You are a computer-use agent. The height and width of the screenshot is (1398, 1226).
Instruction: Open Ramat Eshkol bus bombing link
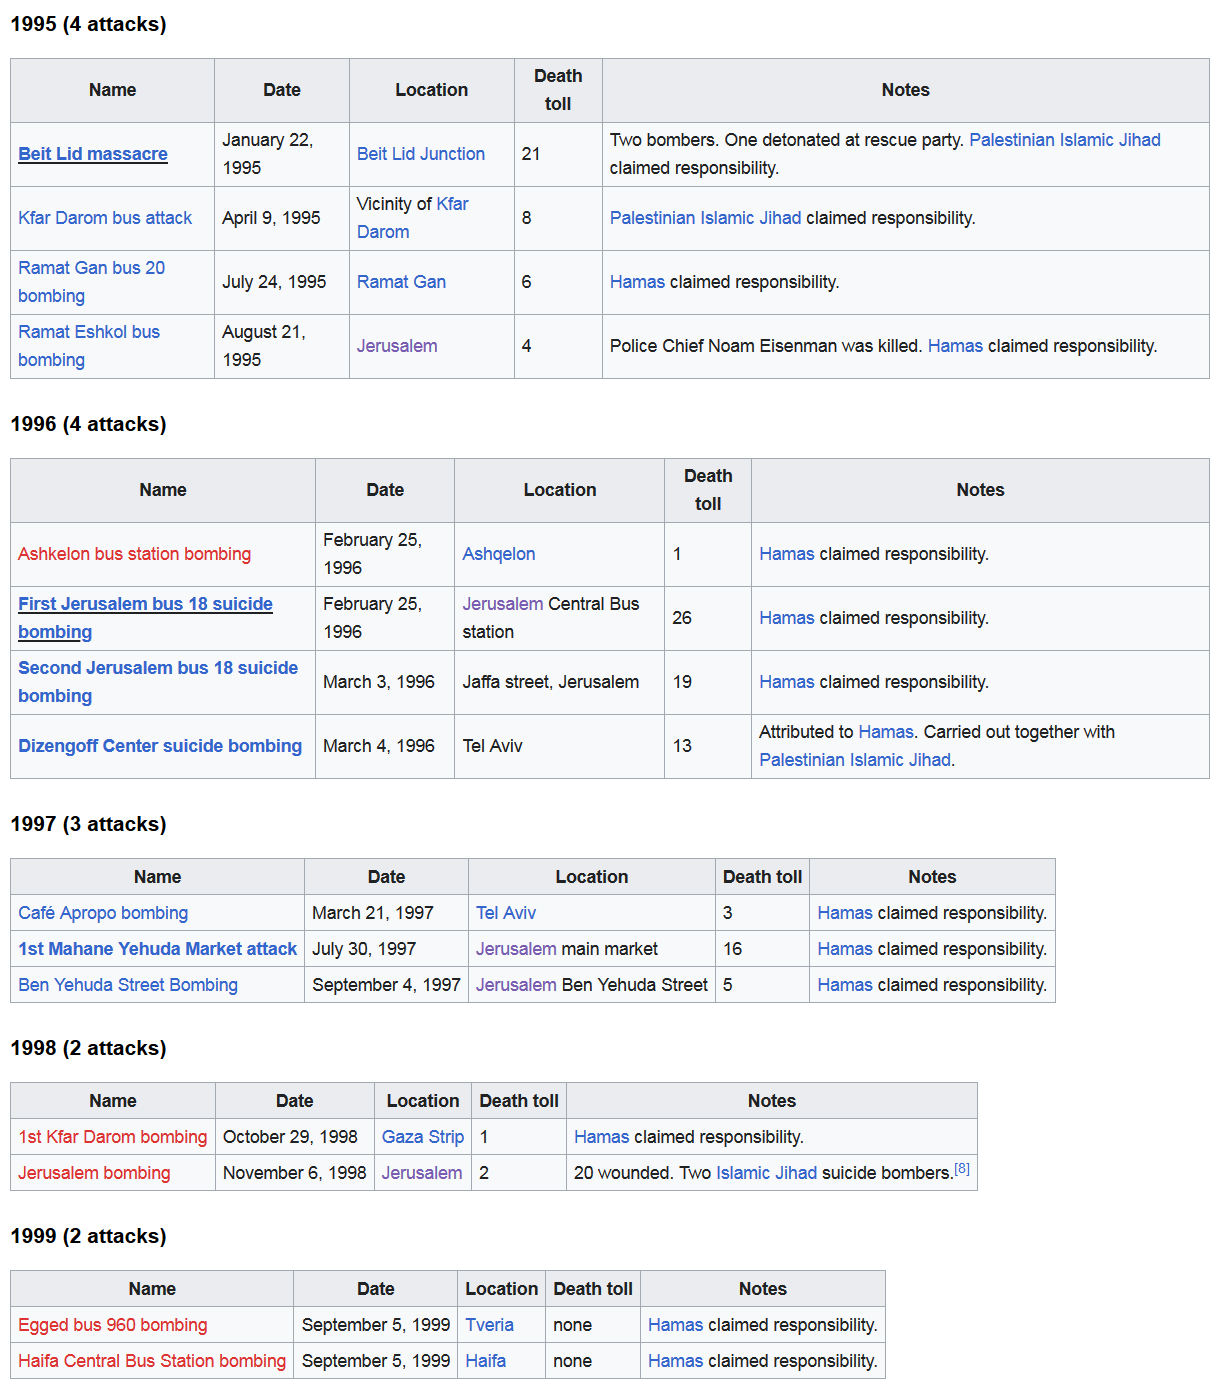[89, 346]
